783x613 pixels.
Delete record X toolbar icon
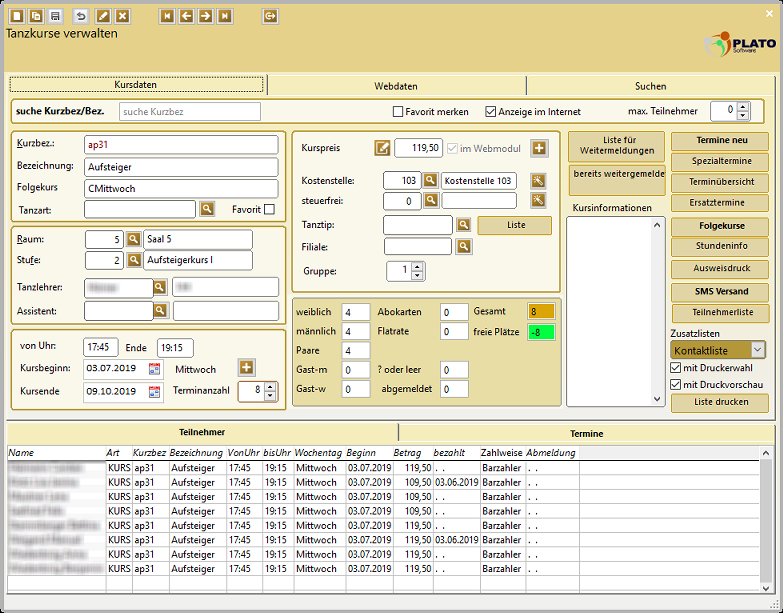pos(122,16)
